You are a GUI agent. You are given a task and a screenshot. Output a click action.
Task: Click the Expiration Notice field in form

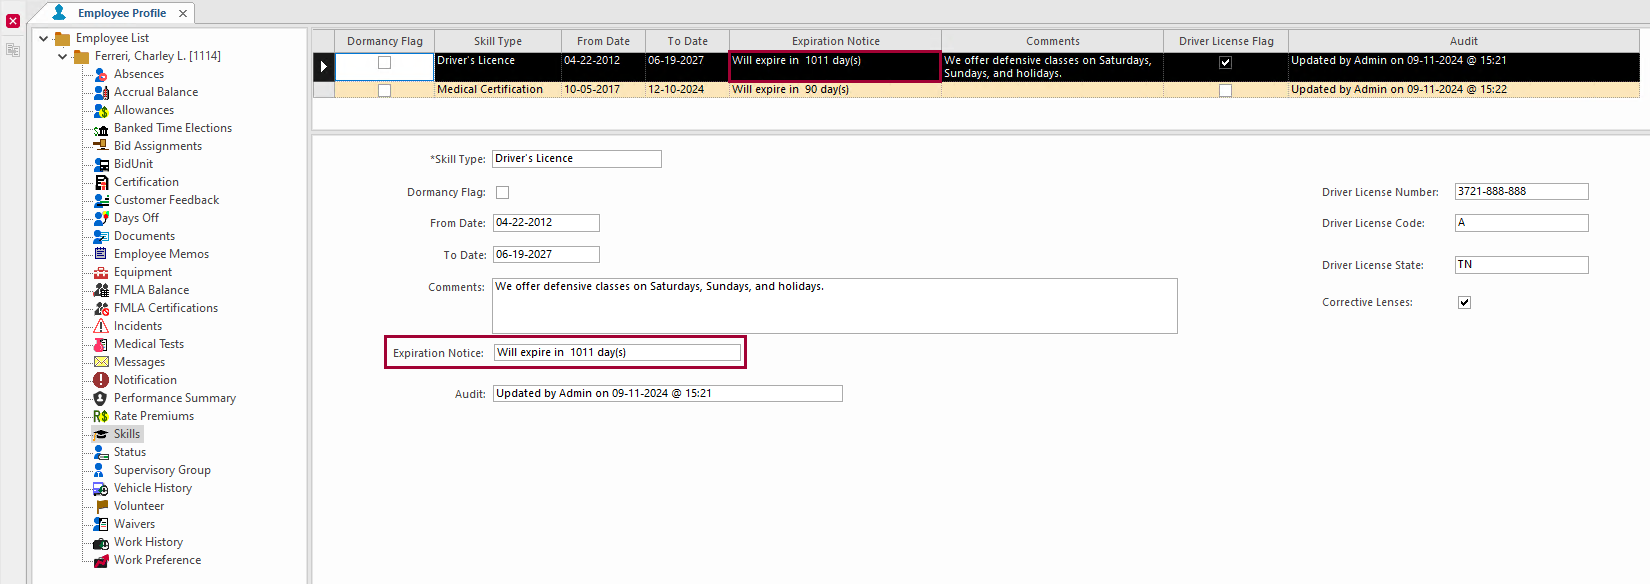[617, 352]
